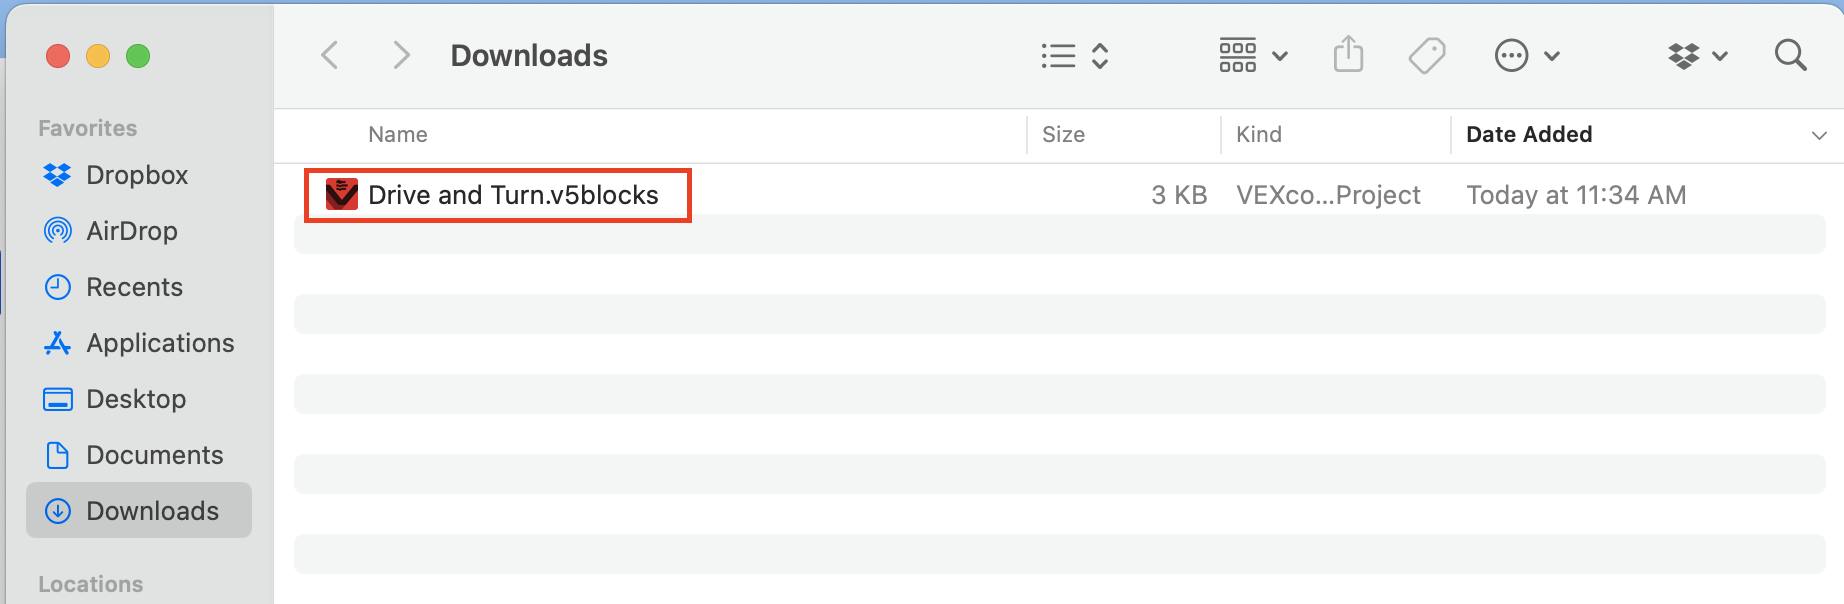Select Dropbox in the sidebar

click(138, 175)
